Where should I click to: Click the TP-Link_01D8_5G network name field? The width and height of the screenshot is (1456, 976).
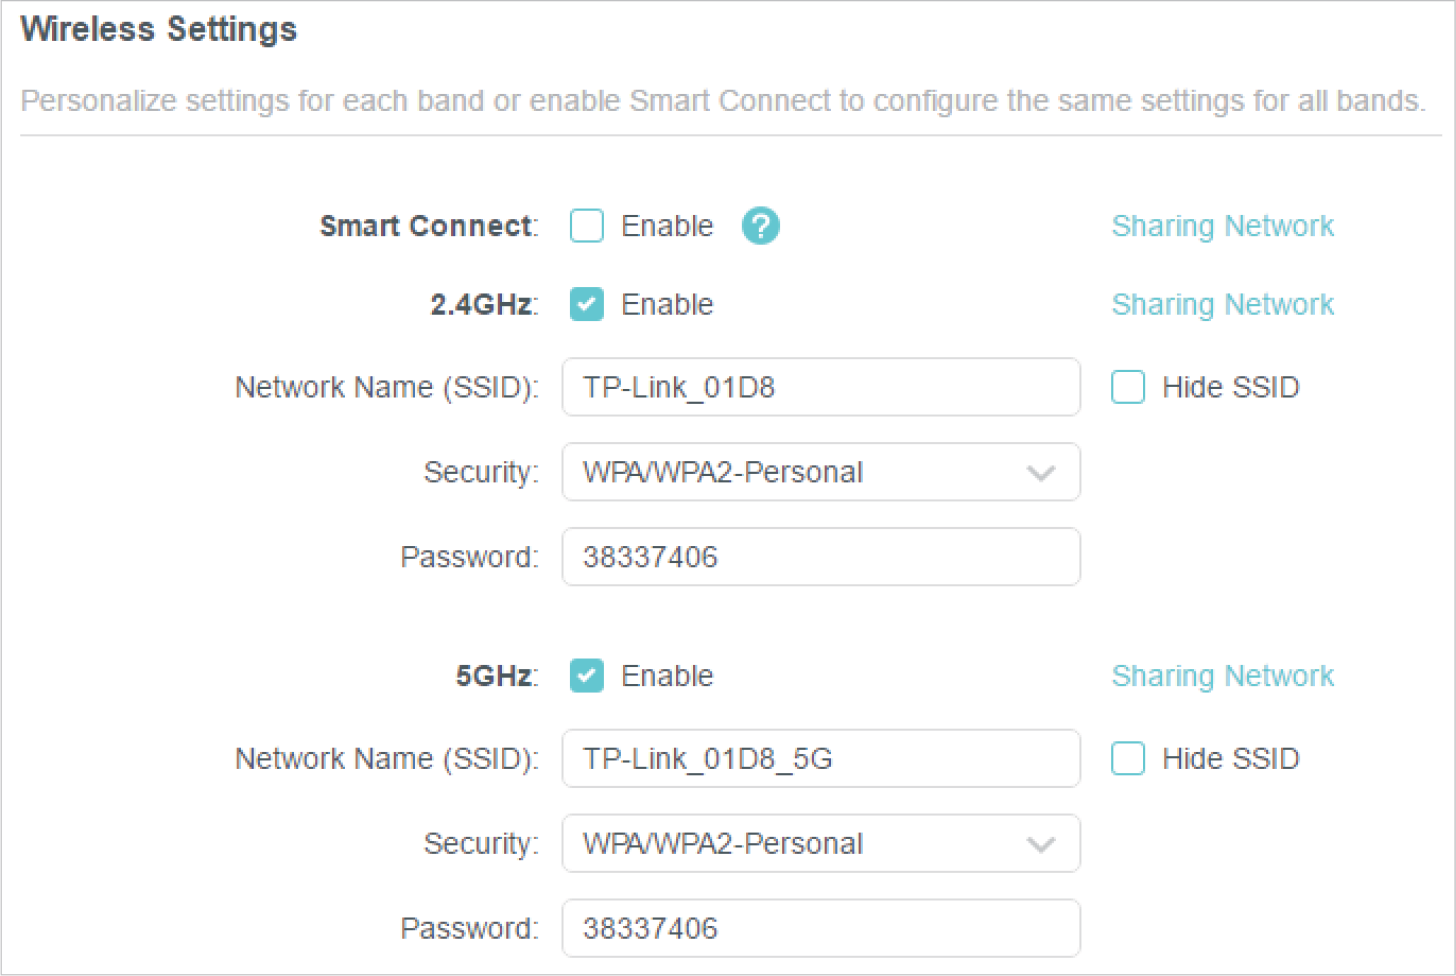click(x=820, y=759)
